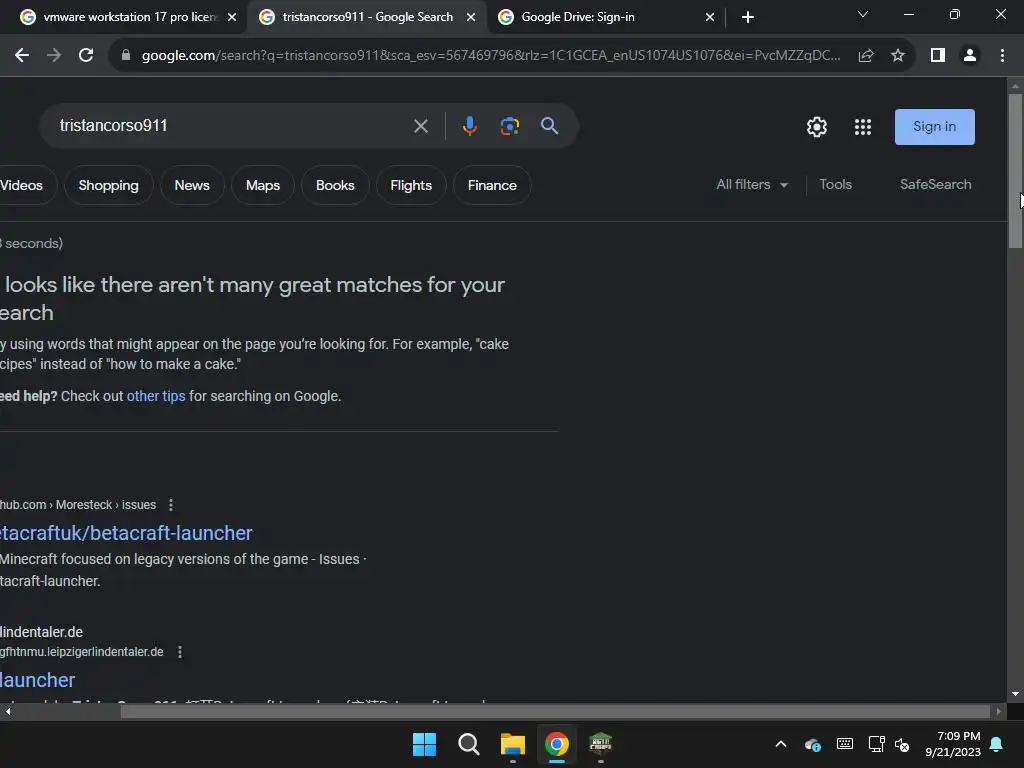Go back to the previous page
Screen dimensions: 1024x768
[22, 56]
